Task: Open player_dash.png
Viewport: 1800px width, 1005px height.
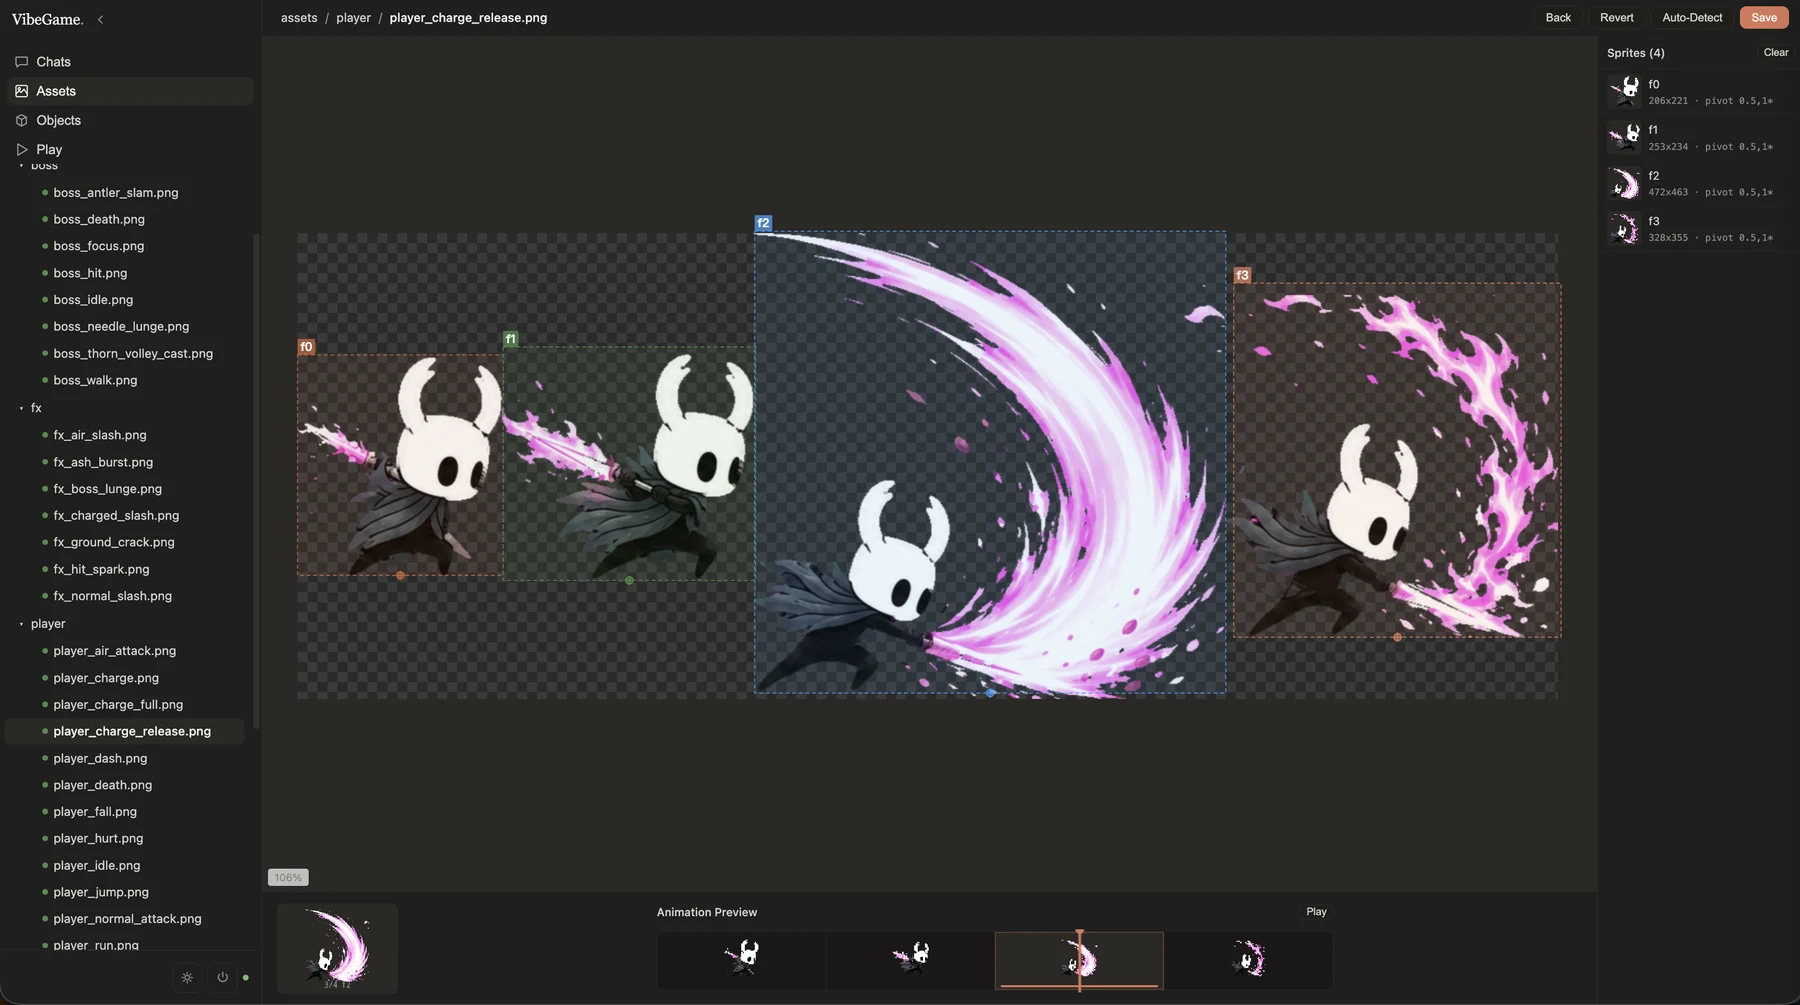Action: point(100,759)
